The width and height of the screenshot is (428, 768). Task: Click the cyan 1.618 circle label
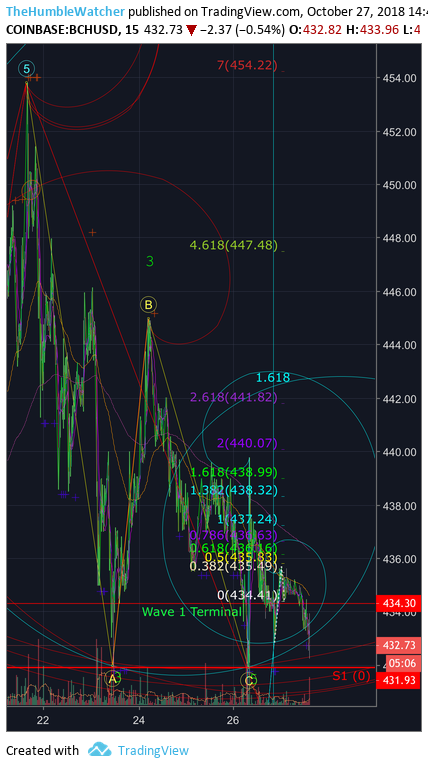pyautogui.click(x=273, y=377)
